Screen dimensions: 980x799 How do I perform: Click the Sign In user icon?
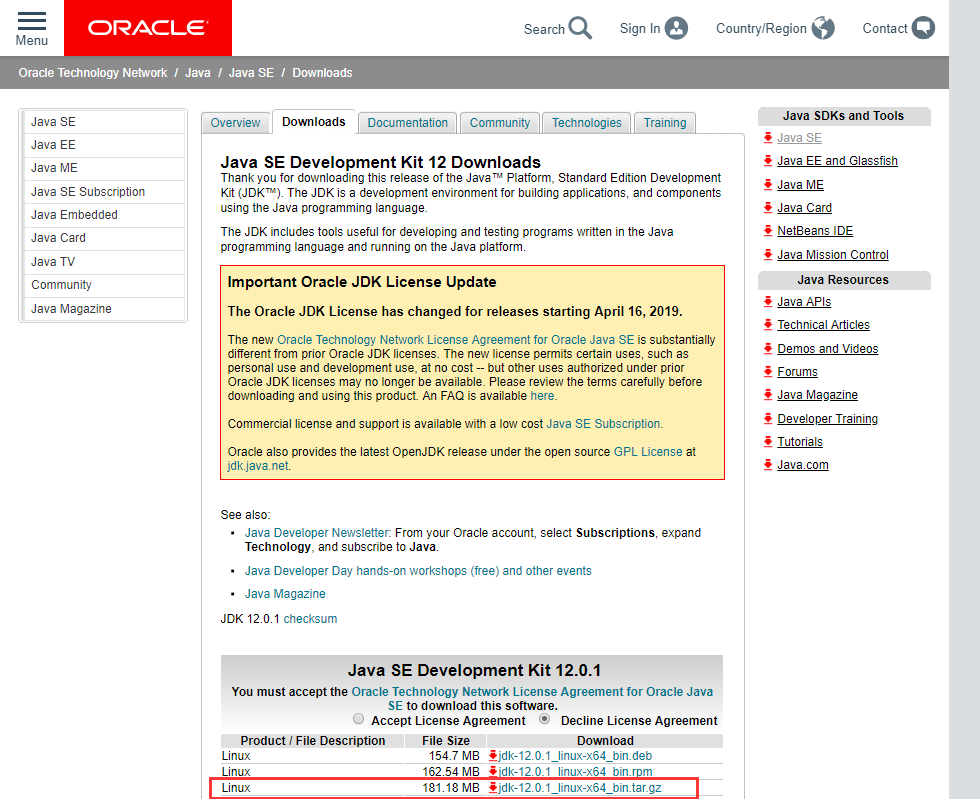click(676, 28)
